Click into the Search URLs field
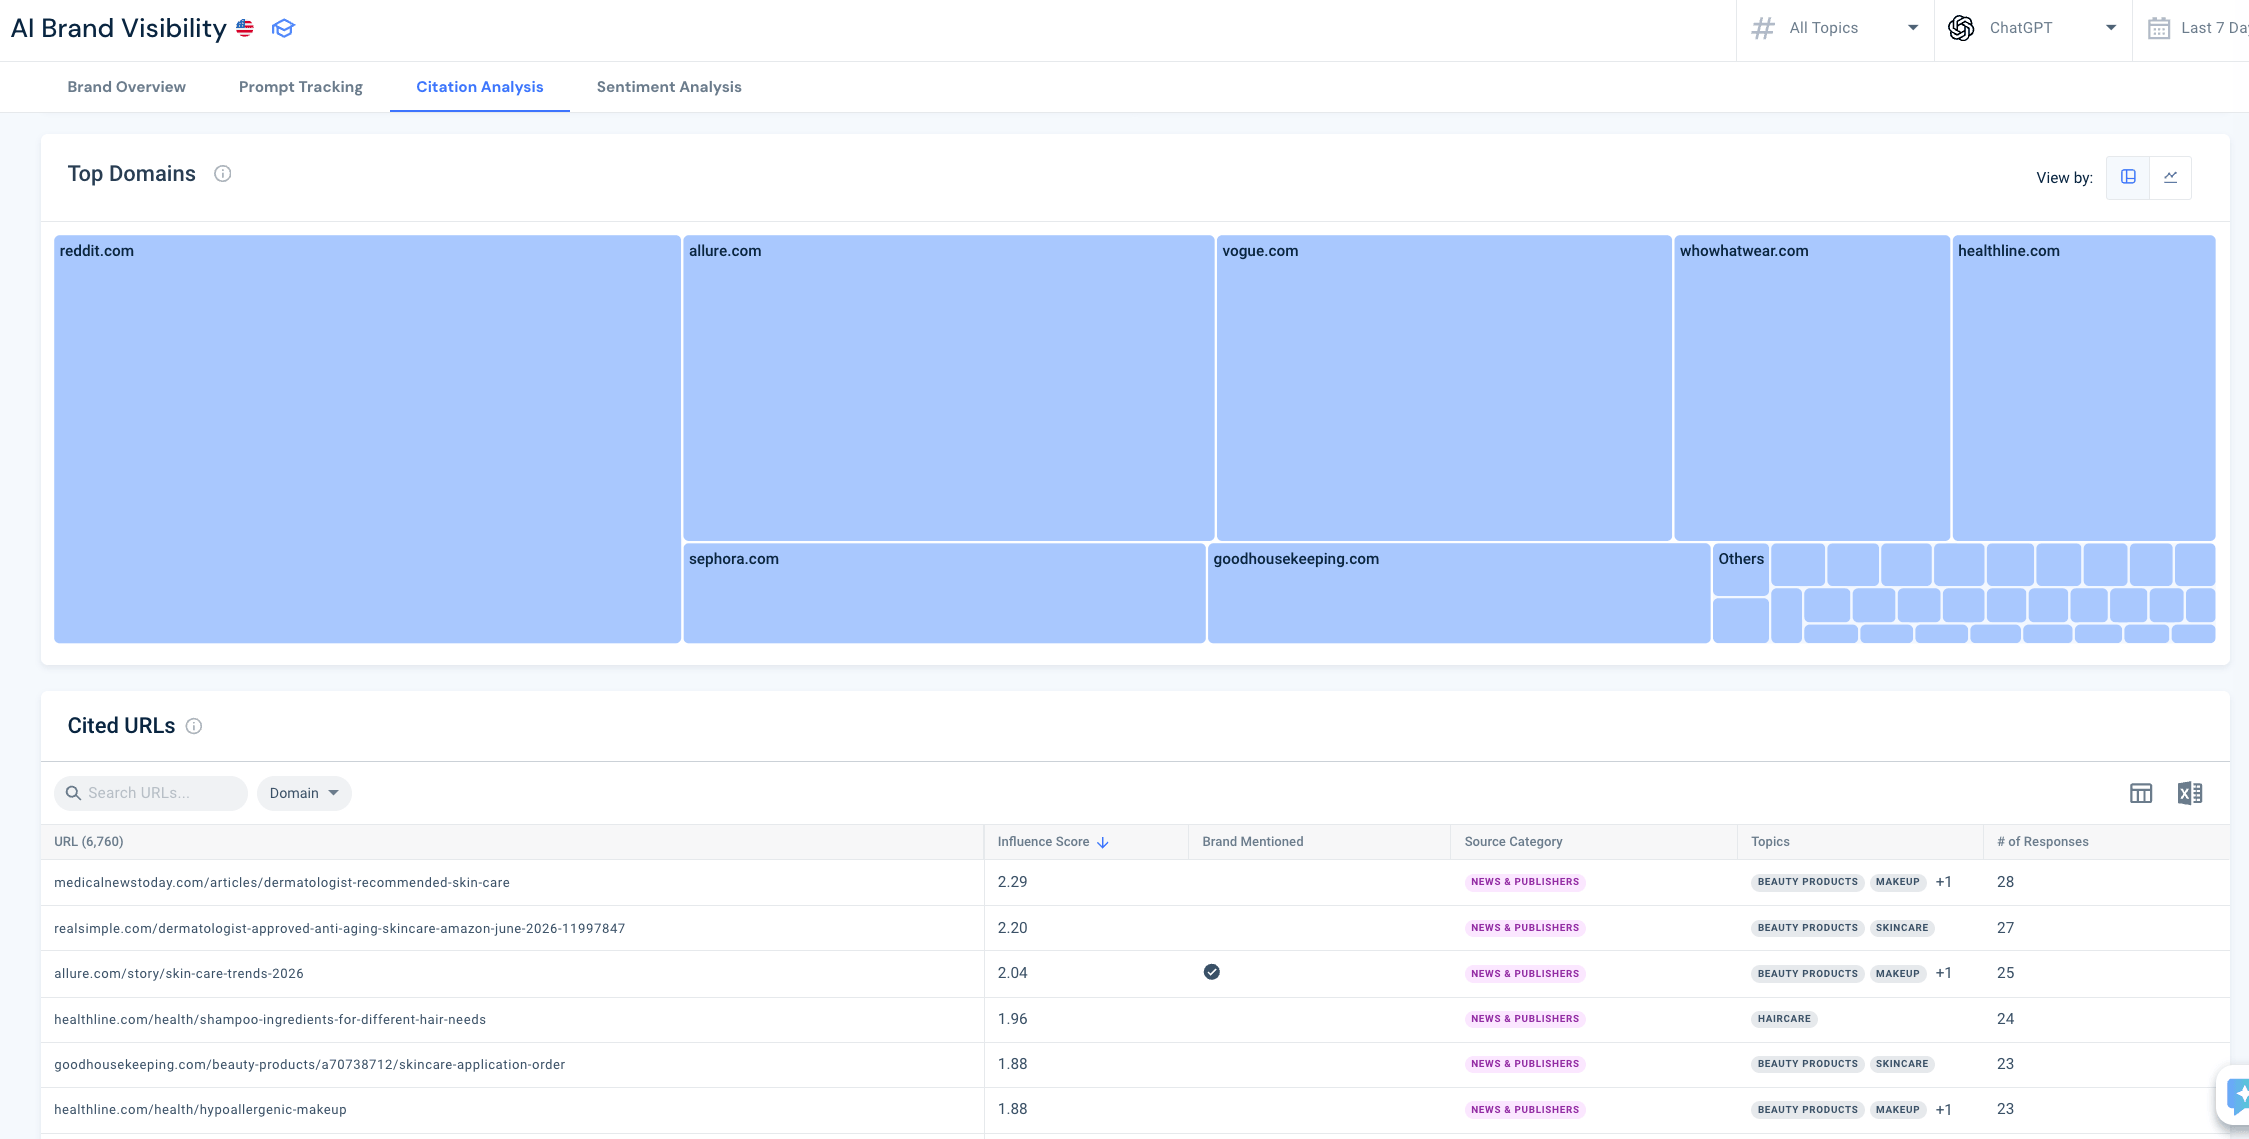The height and width of the screenshot is (1139, 2249). 151,793
